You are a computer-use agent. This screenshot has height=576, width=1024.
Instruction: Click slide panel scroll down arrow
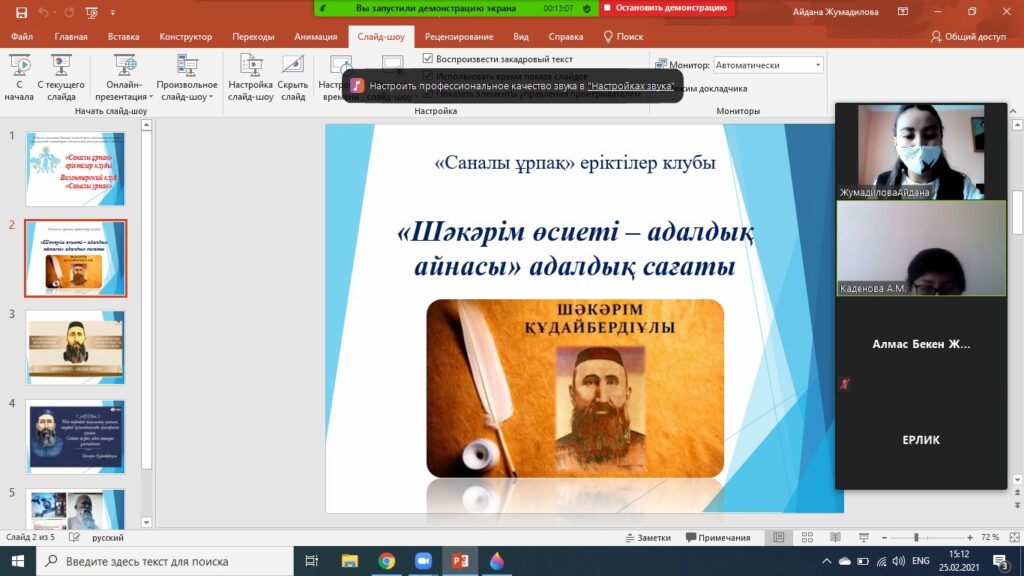click(146, 522)
